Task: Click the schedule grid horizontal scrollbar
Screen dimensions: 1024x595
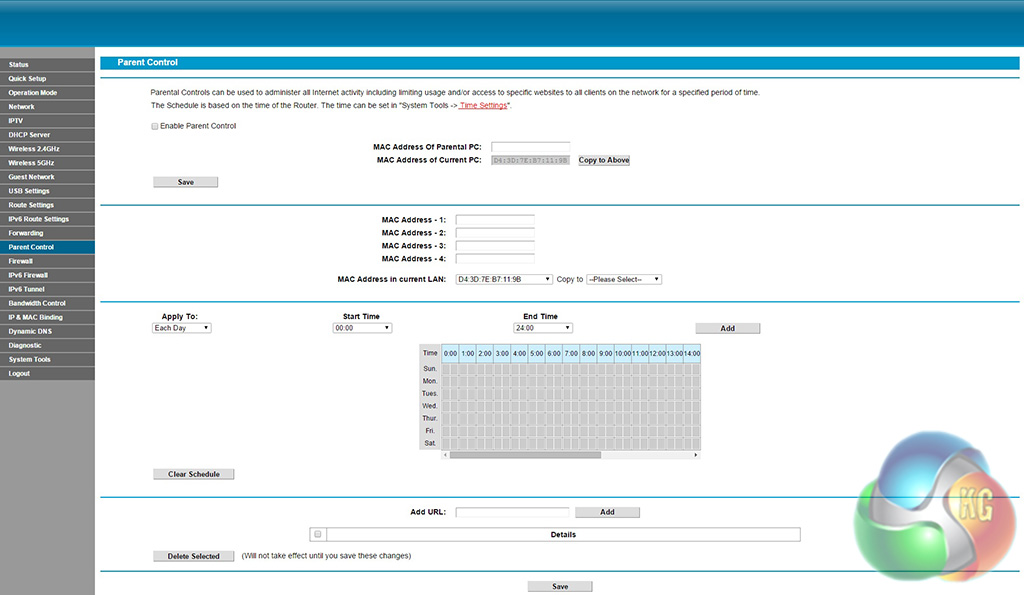Action: click(525, 455)
